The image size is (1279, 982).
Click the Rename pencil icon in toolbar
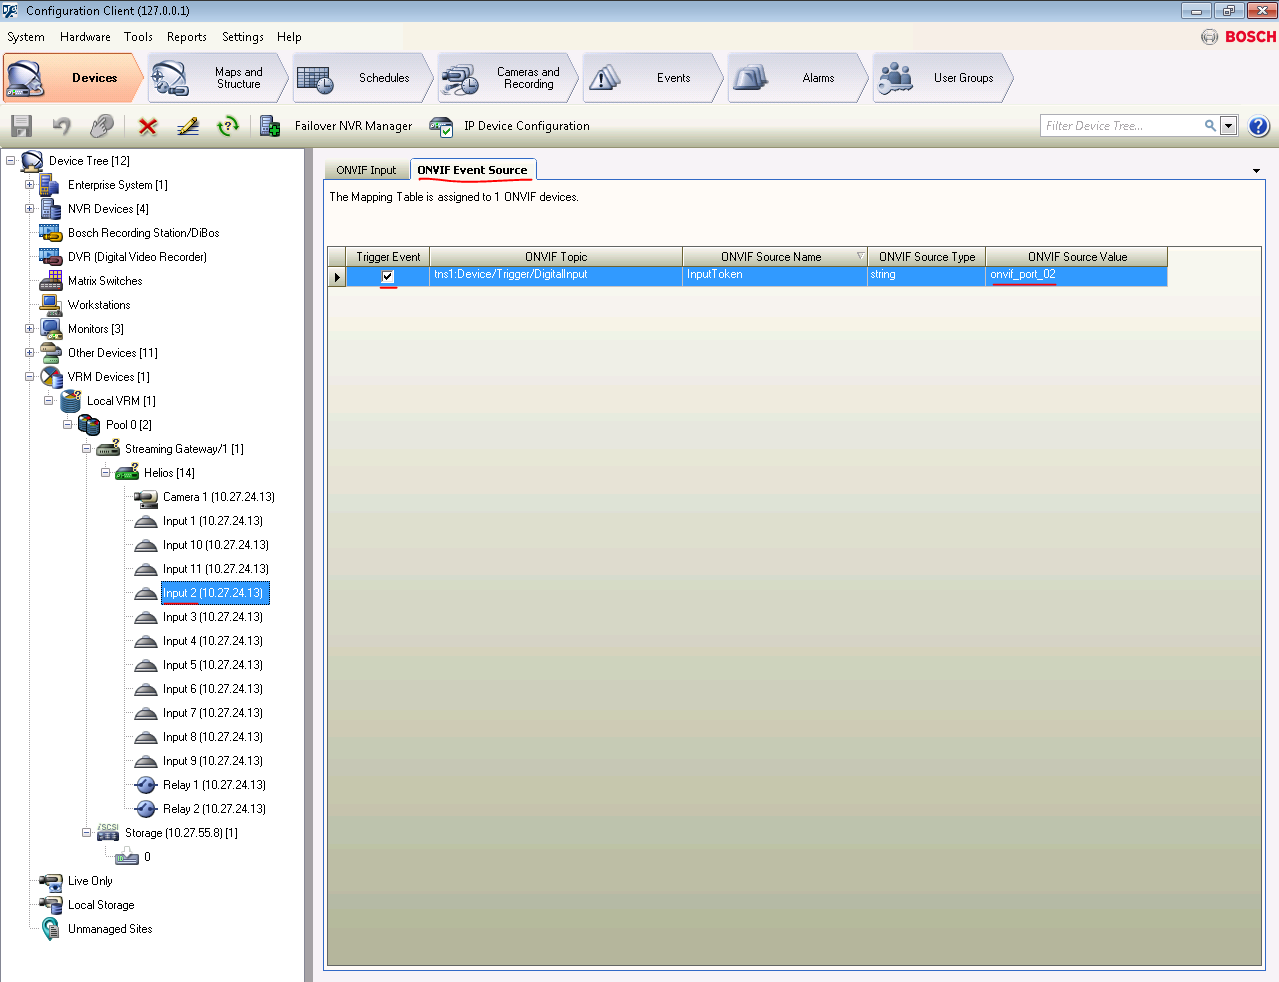click(x=188, y=126)
